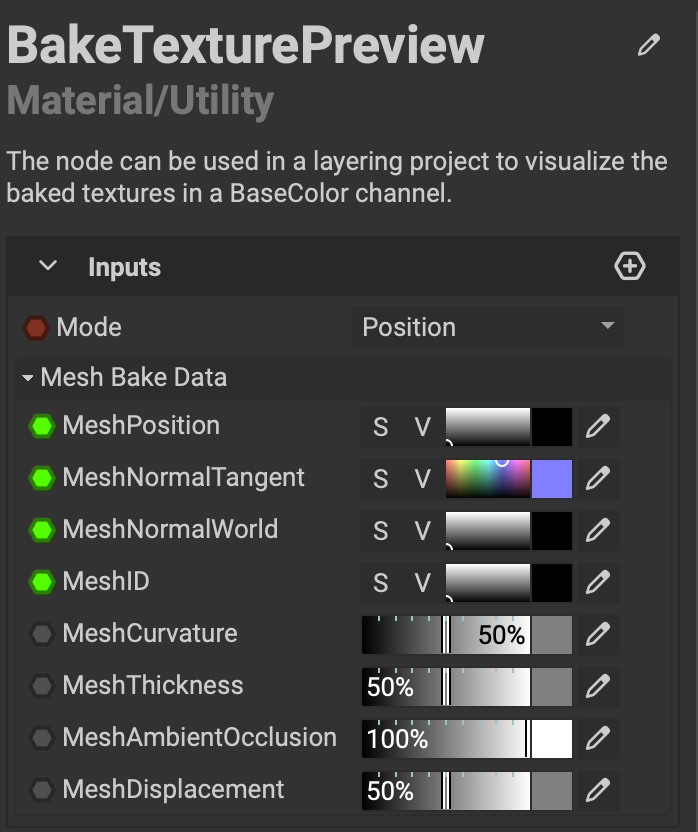Click the MeshNormalTangent blue color swatch
This screenshot has height=832, width=698.
click(x=552, y=479)
